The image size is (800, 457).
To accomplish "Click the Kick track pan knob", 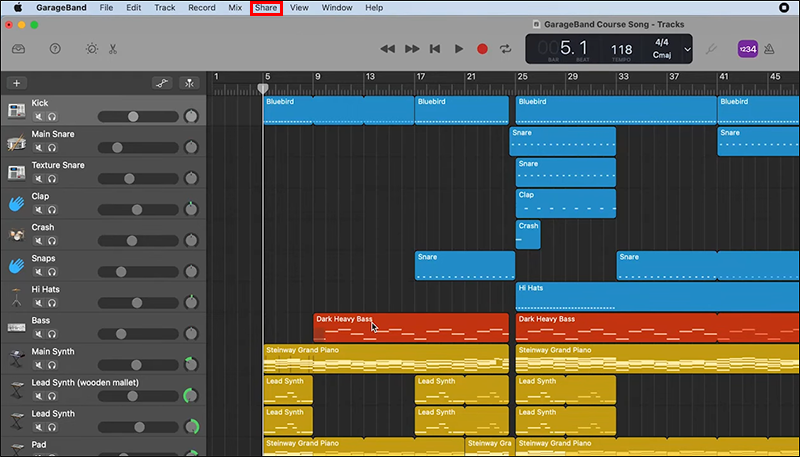I will coord(191,116).
